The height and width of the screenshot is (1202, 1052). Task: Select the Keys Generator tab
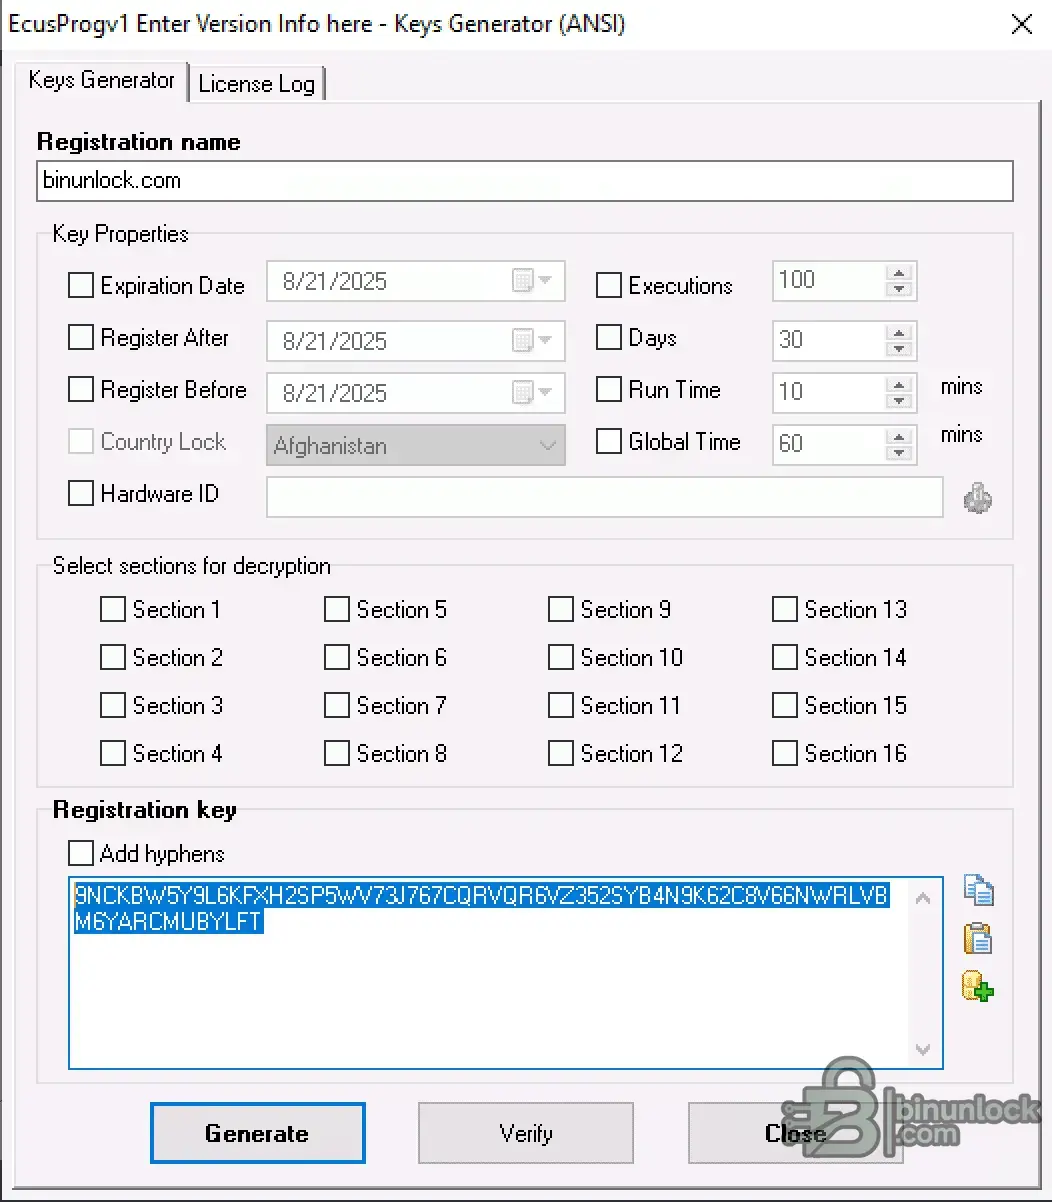[102, 81]
